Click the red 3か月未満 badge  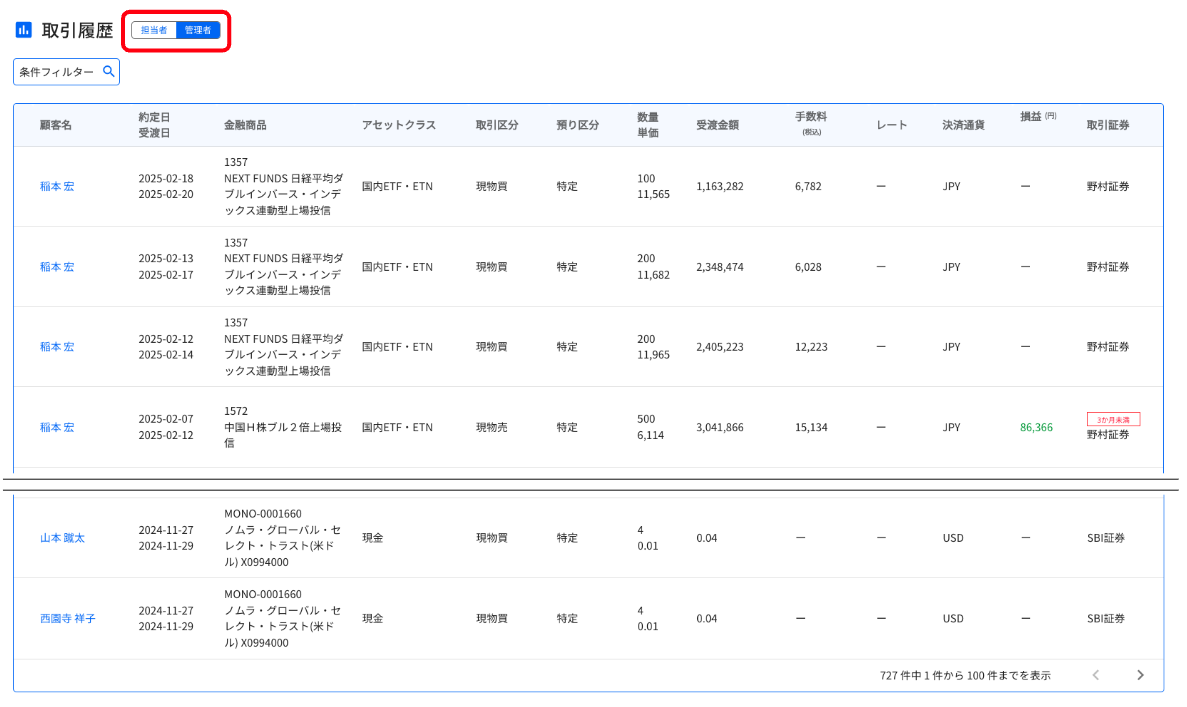click(x=1113, y=419)
